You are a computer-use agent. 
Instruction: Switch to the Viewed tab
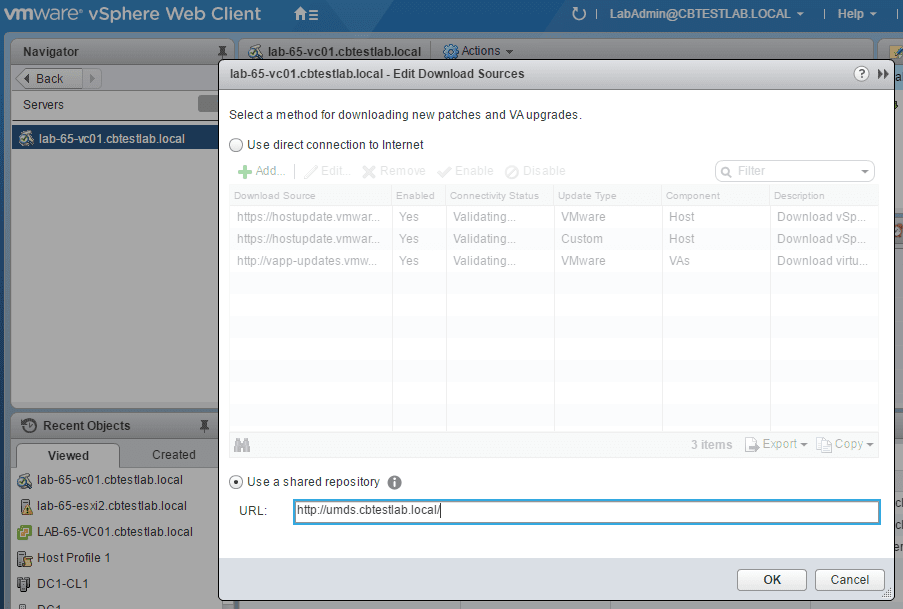68,455
